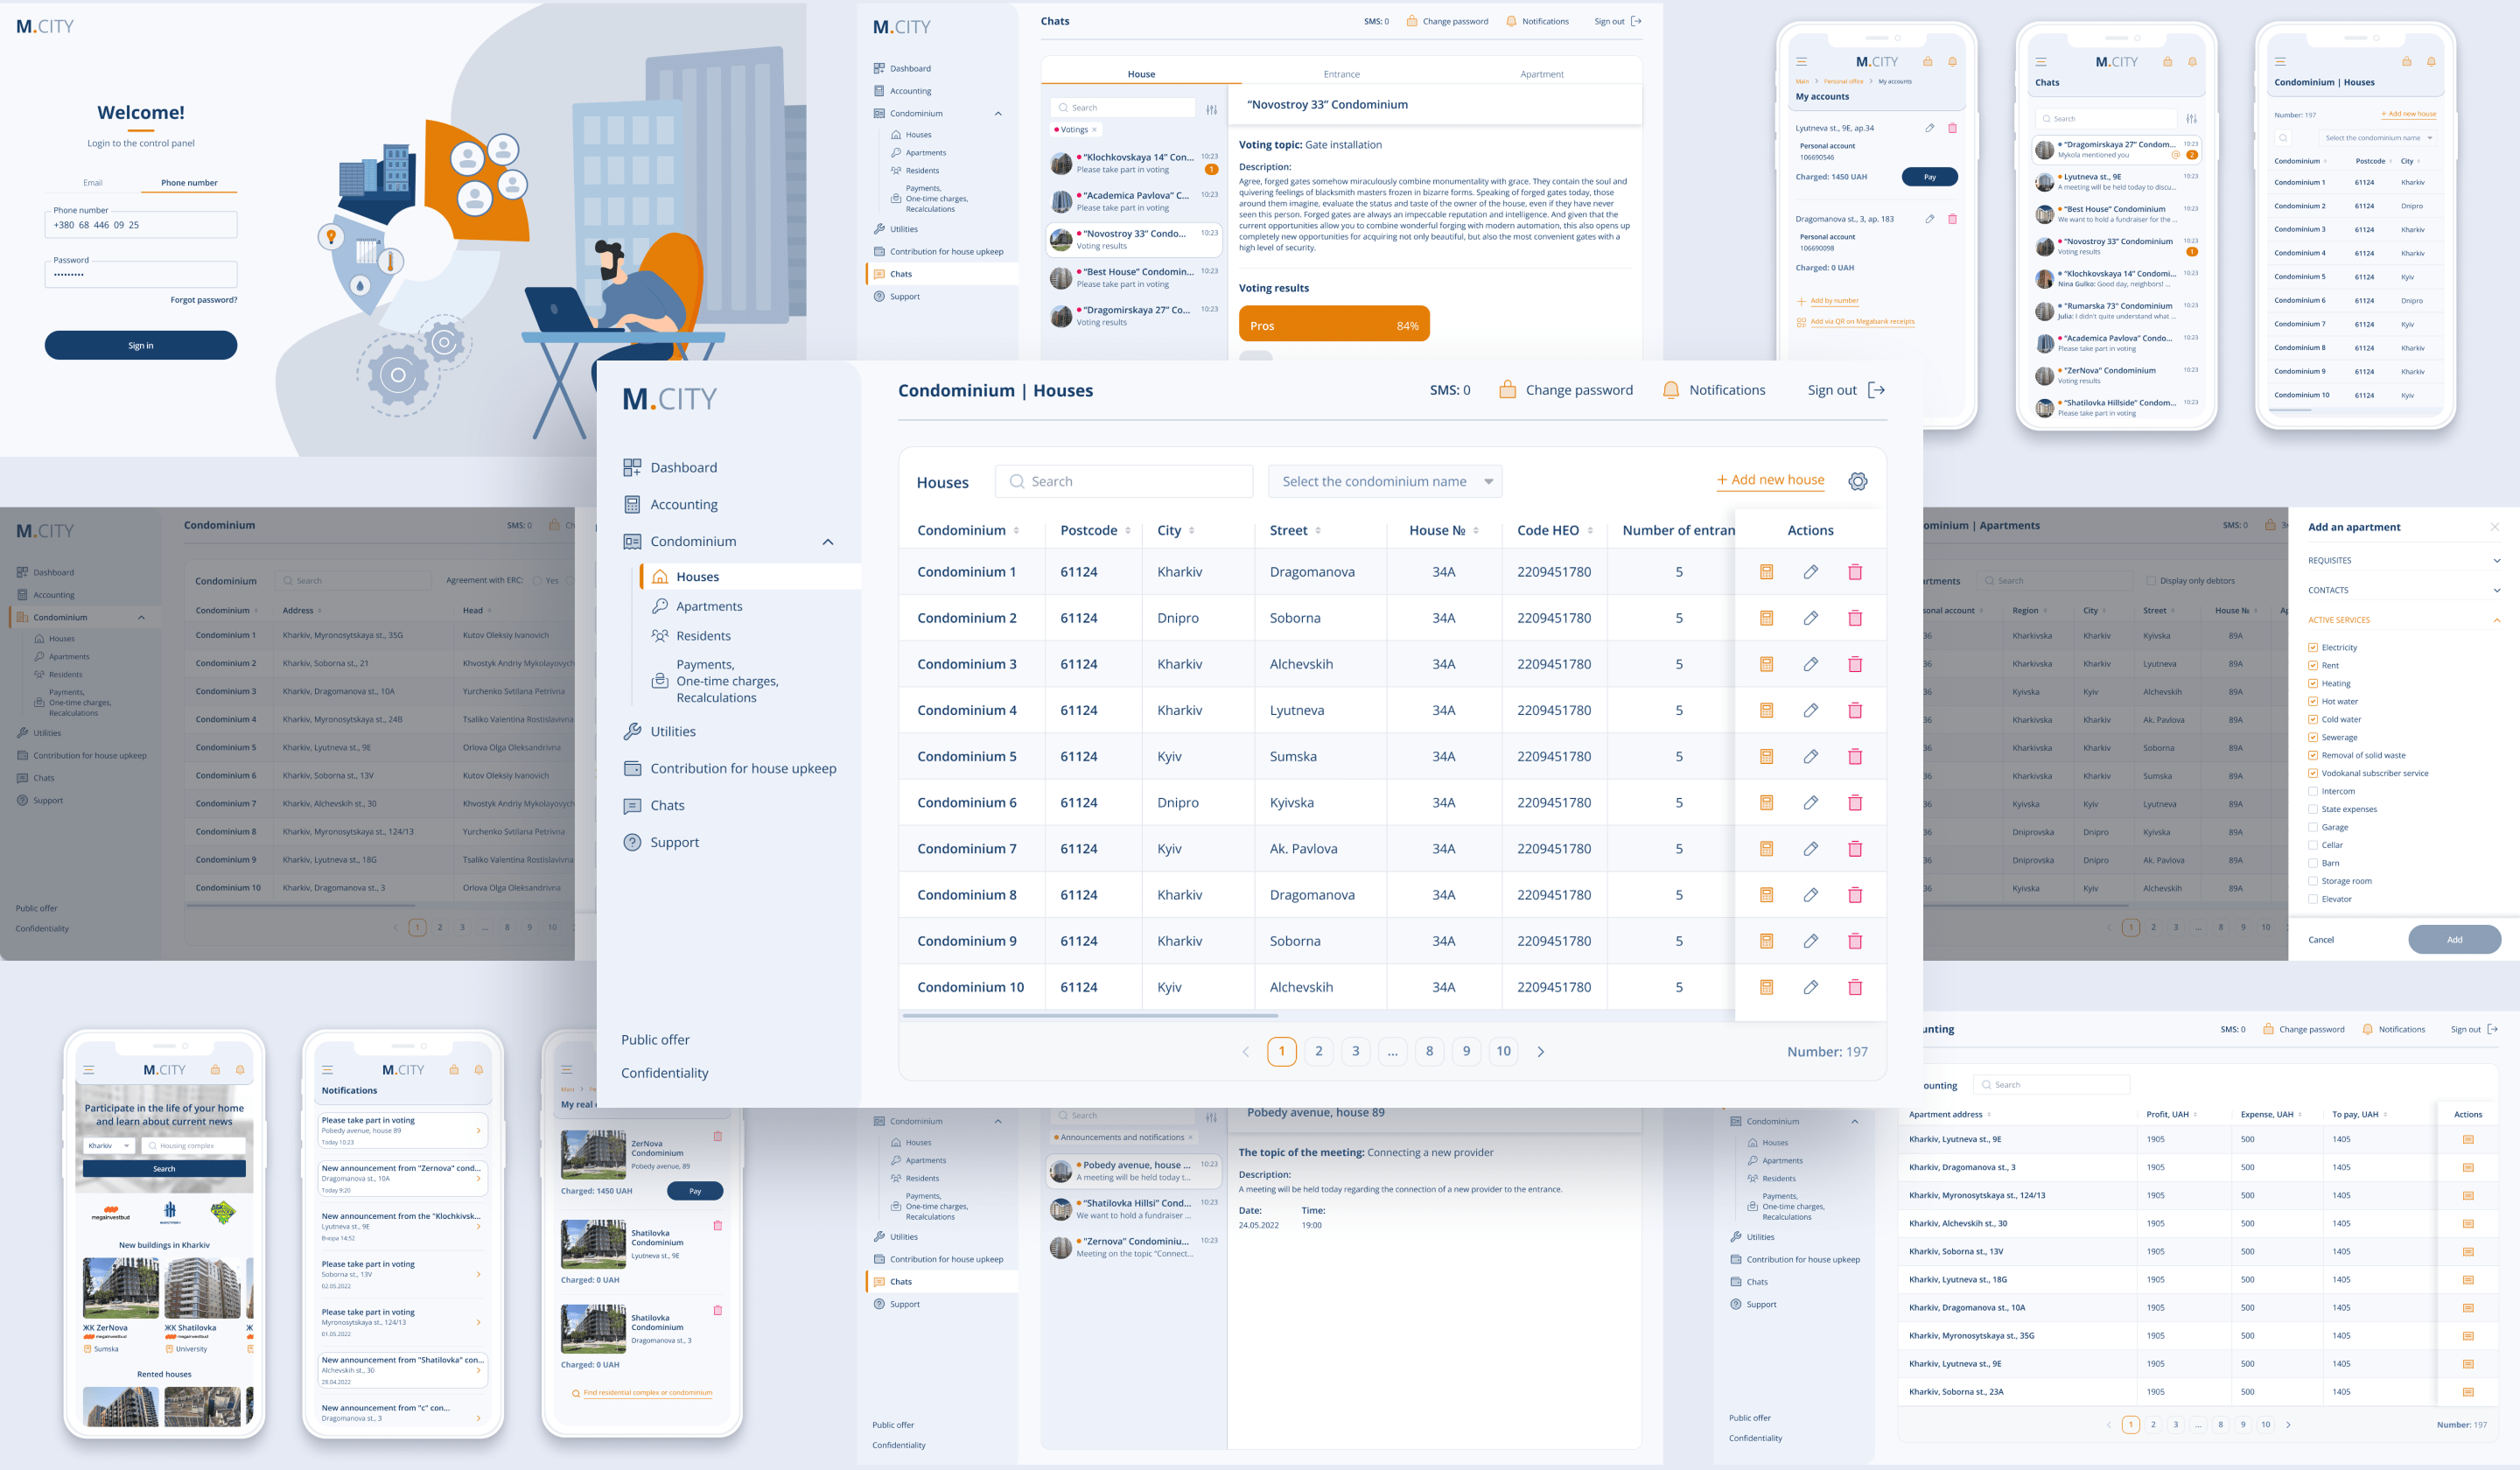Screen dimensions: 2520x1470
Task: Click the edit pencil for Condominium 5 row
Action: click(1810, 756)
